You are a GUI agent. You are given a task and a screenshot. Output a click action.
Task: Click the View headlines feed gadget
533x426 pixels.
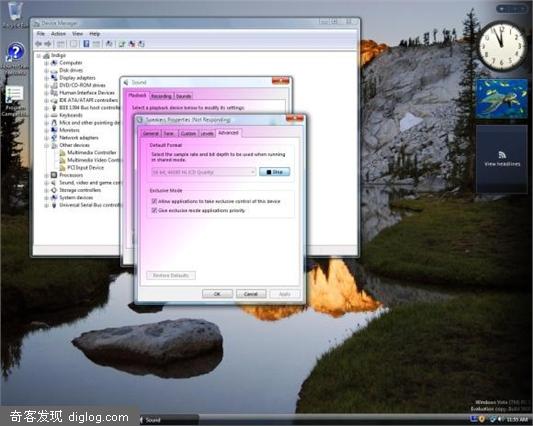[x=502, y=159]
